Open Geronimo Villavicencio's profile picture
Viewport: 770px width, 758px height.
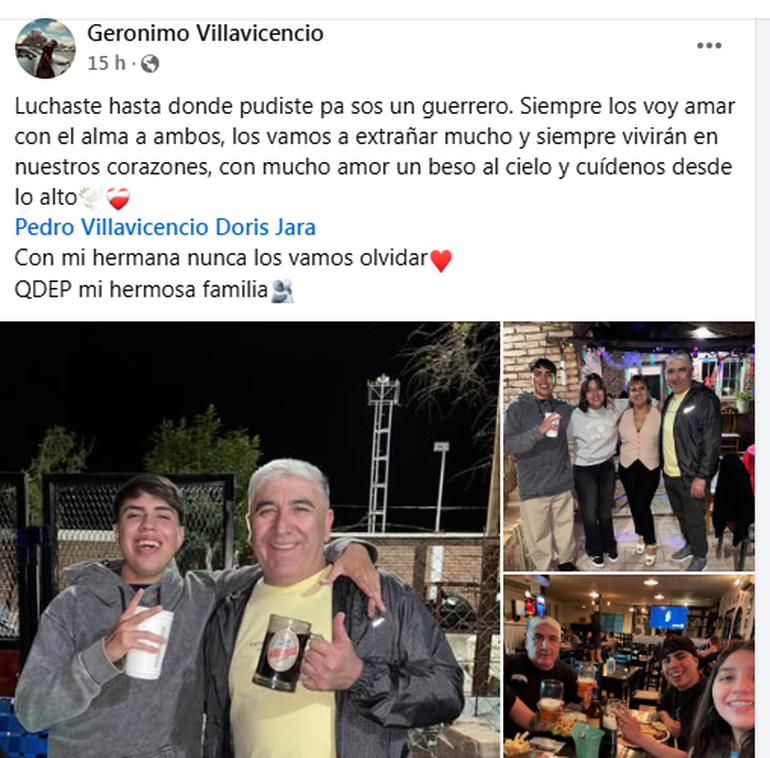pos(45,48)
